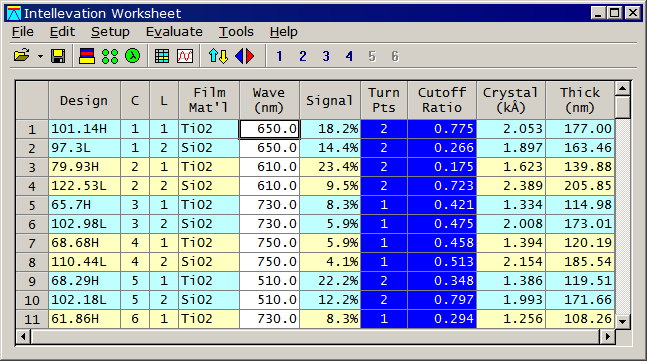Open the Tools menu
The width and height of the screenshot is (647, 361).
[x=236, y=32]
